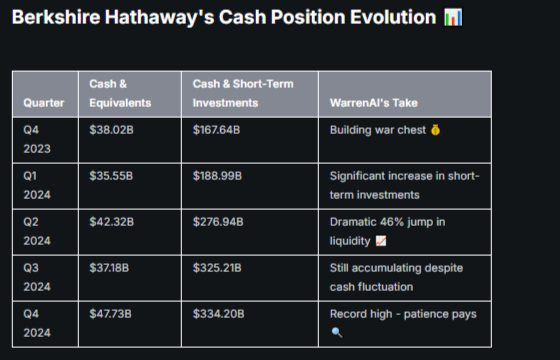560x360 pixels.
Task: Click the WarrenAI's Take column header
Action: (x=374, y=103)
